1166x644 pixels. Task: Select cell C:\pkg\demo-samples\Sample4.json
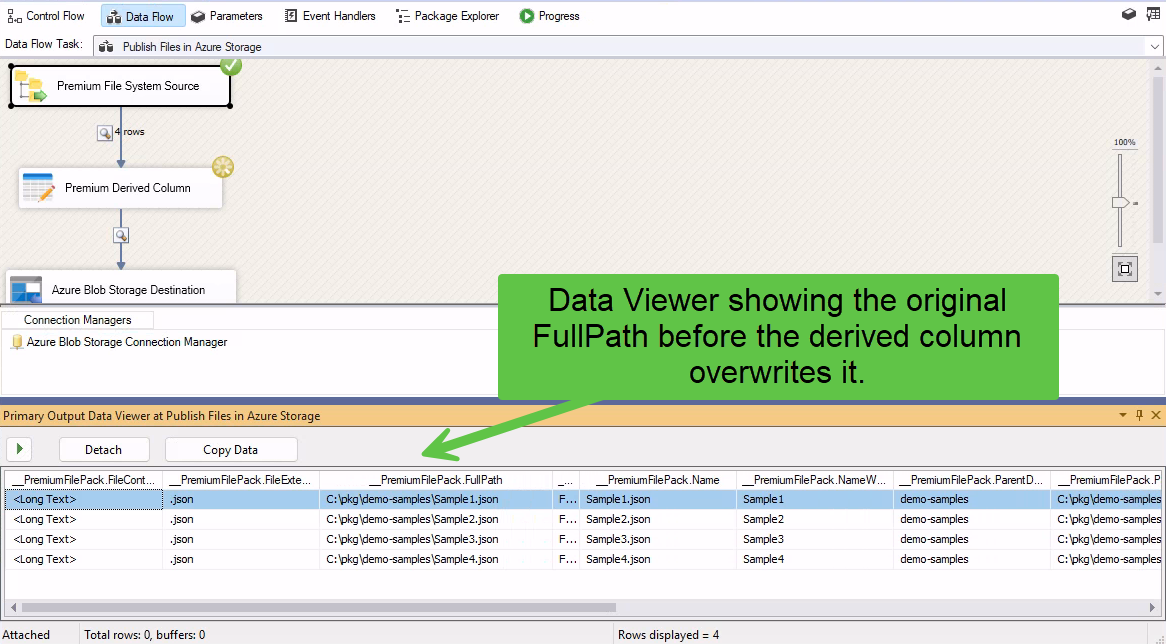point(436,559)
